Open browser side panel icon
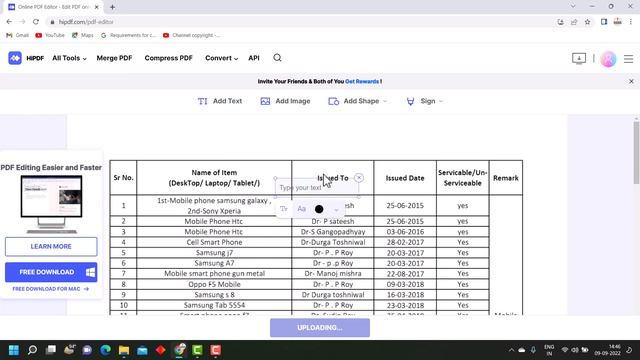Screen dimensions: 640x360 [604, 22]
